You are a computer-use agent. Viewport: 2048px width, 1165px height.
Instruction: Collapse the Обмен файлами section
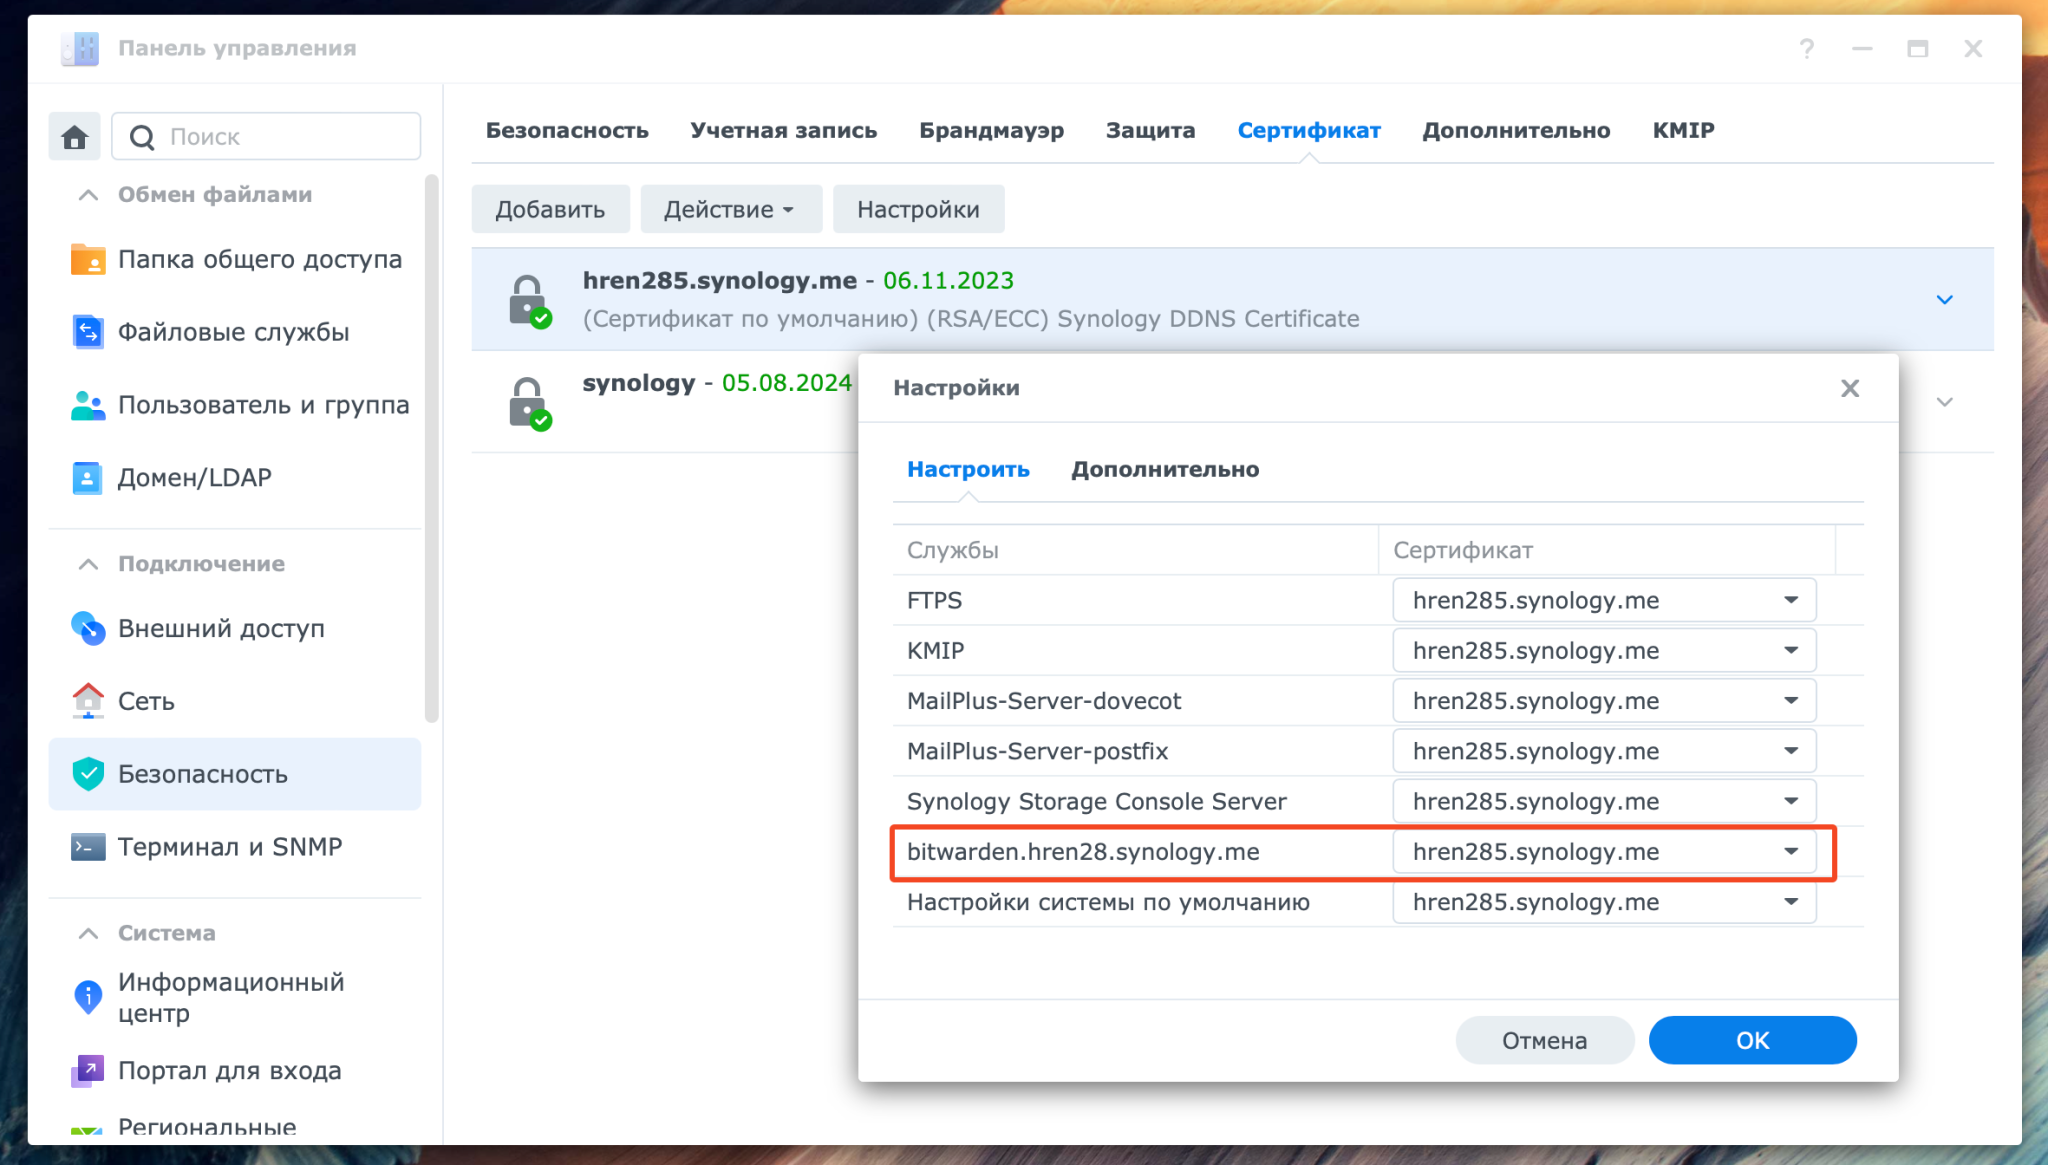pos(88,194)
